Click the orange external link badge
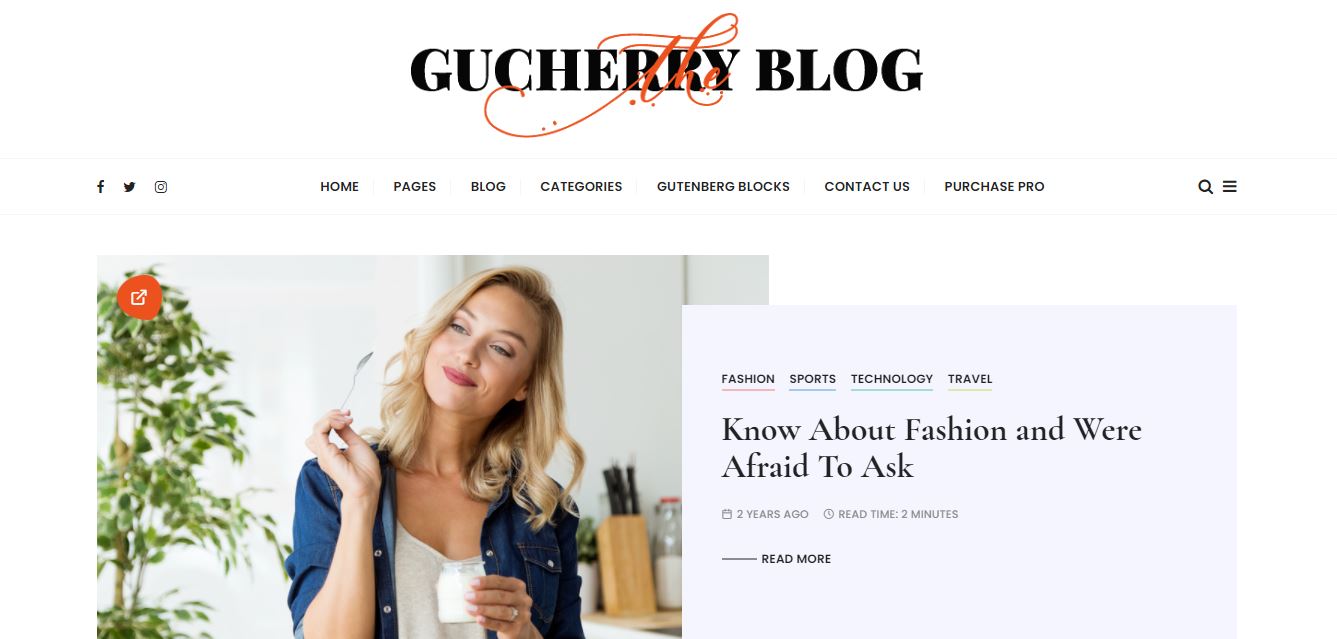Viewport: 1337px width, 639px height. 139,297
